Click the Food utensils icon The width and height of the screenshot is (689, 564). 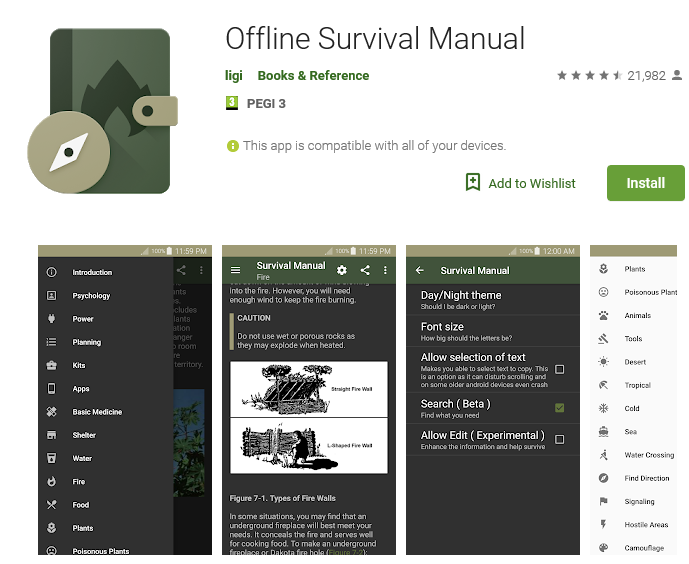(x=51, y=505)
